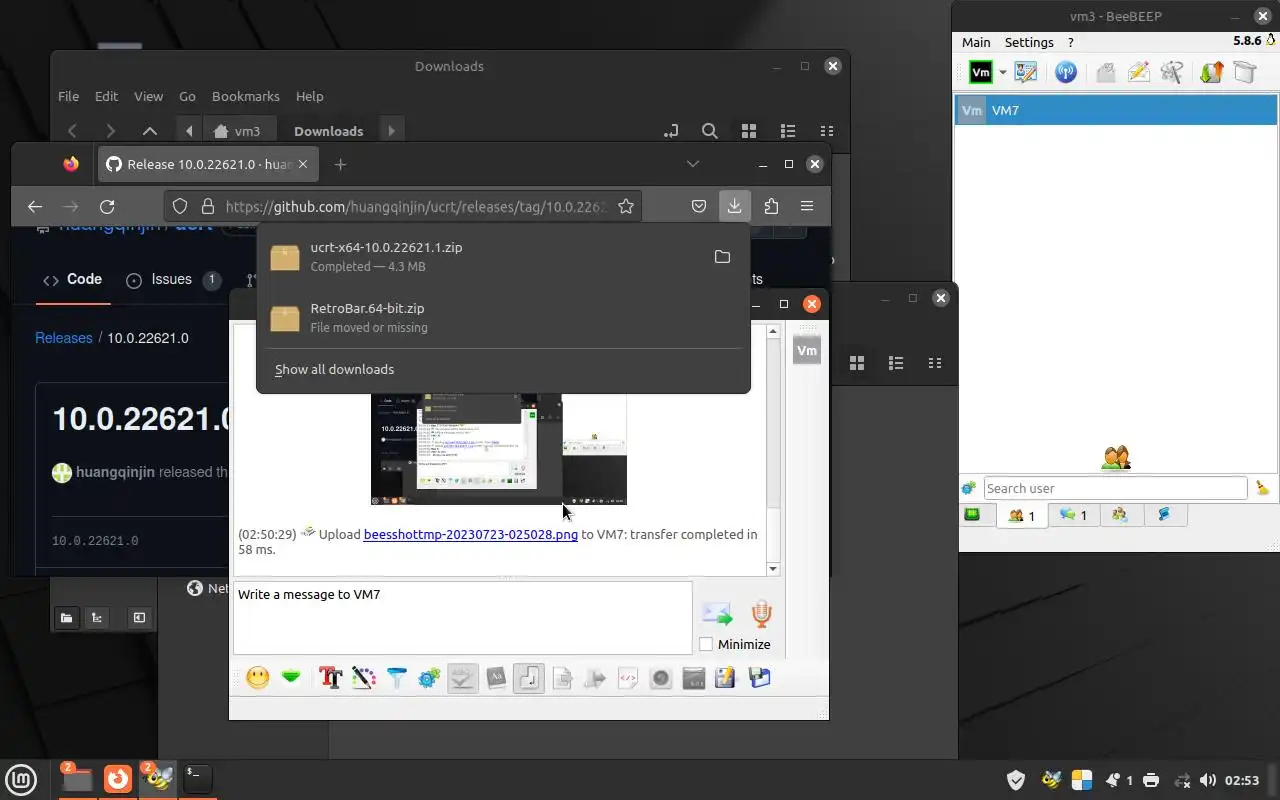1280x800 pixels.
Task: Open the font chooser (TT icon)
Action: tap(331, 678)
